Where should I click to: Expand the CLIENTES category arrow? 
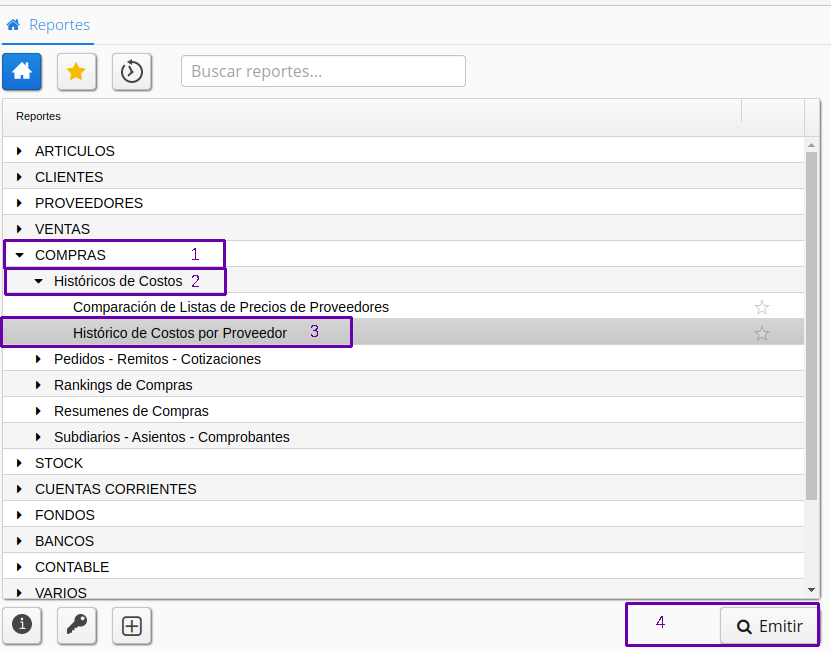(19, 177)
